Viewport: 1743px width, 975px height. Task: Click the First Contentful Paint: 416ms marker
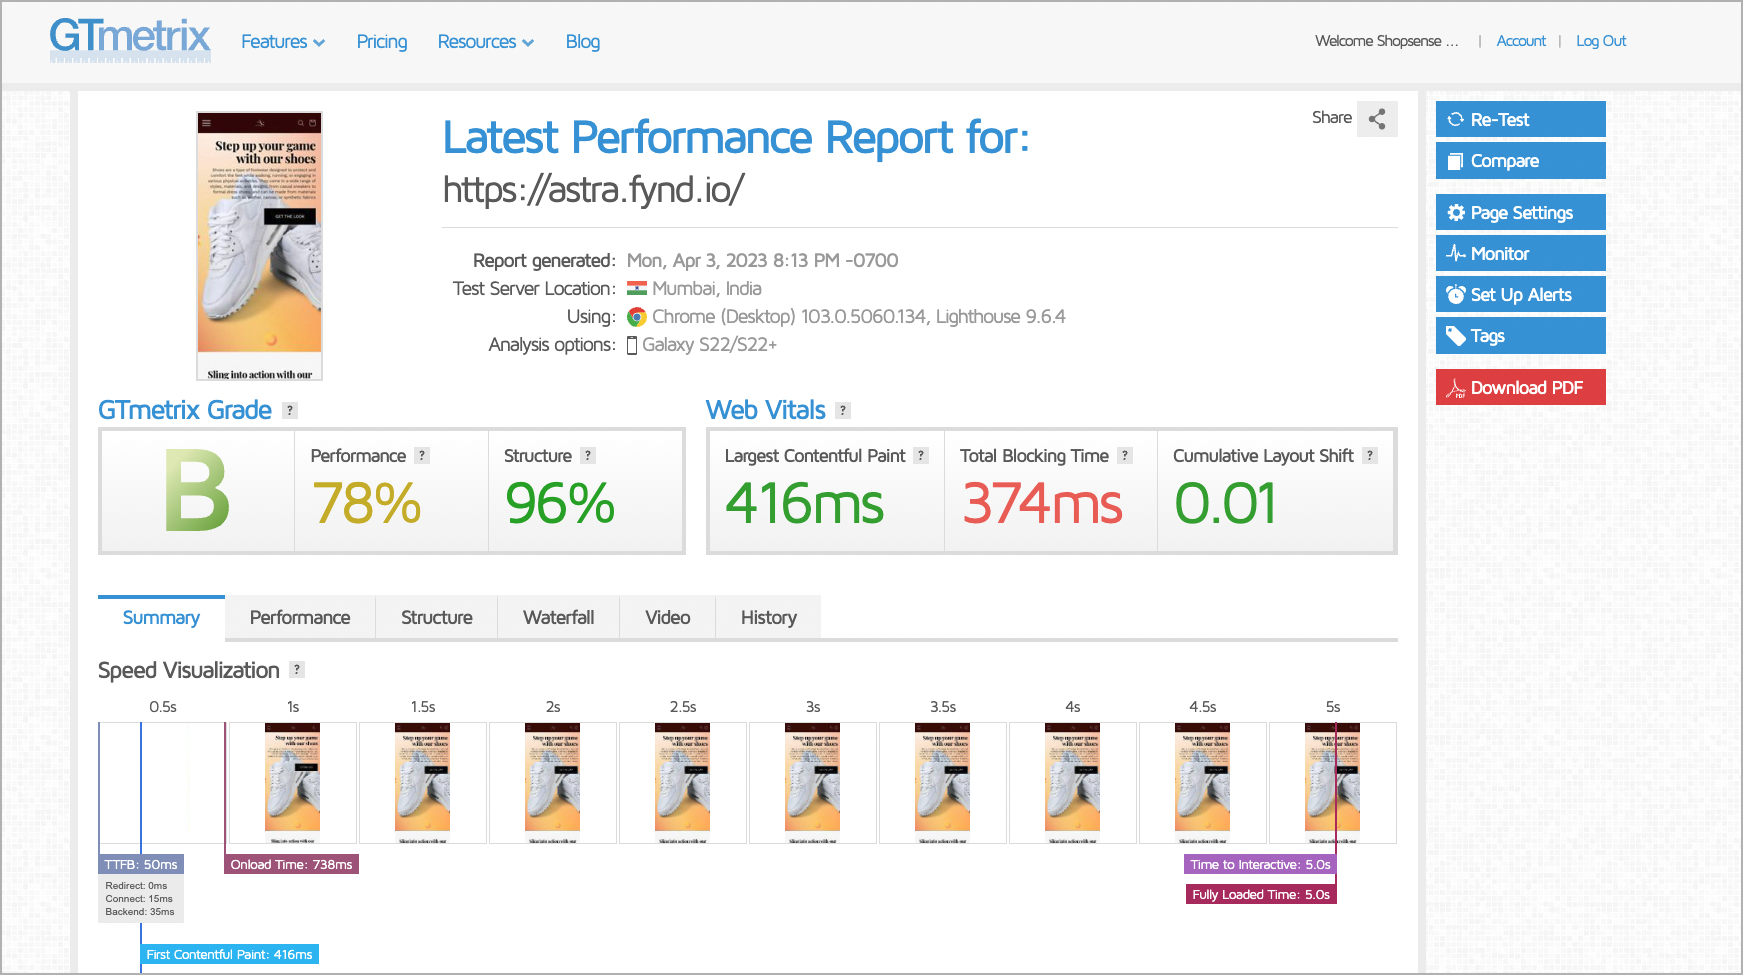tap(229, 954)
